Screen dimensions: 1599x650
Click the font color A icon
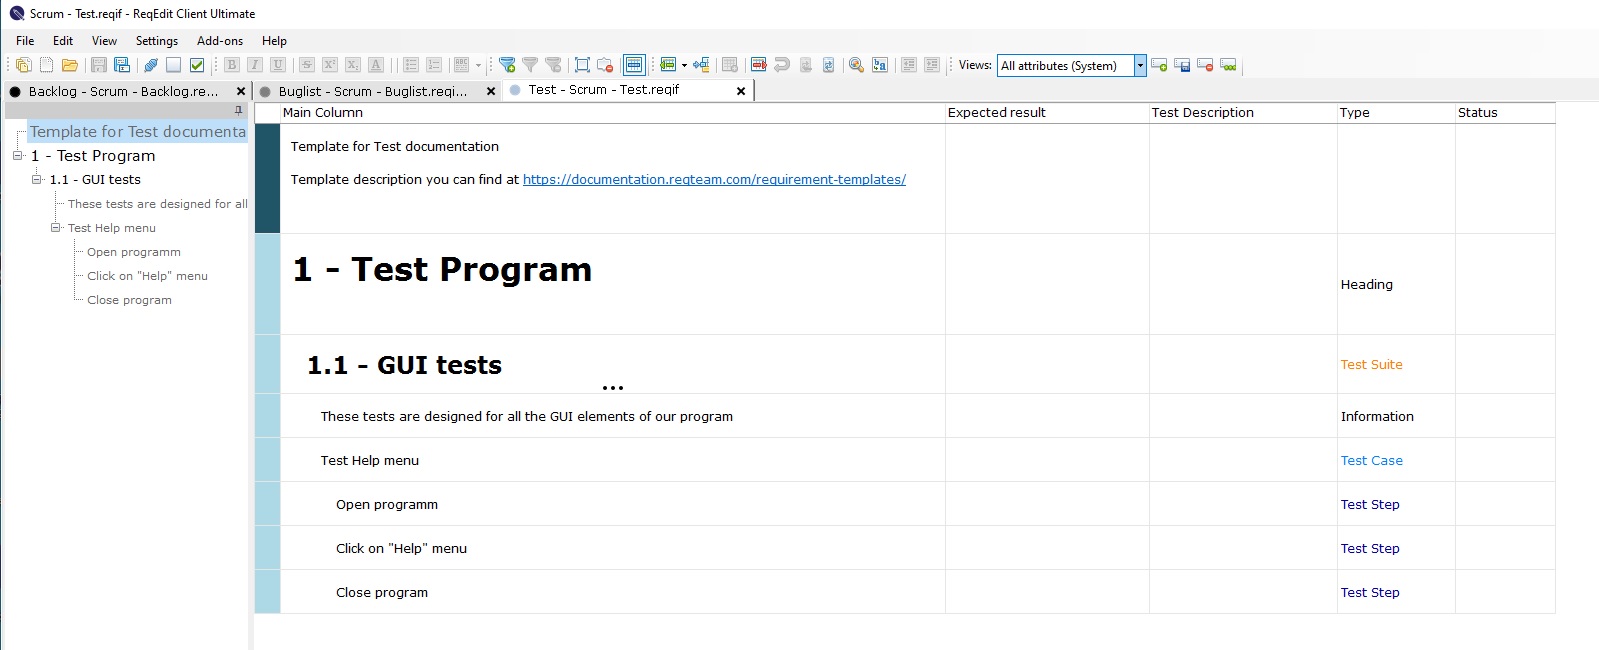[x=376, y=65]
